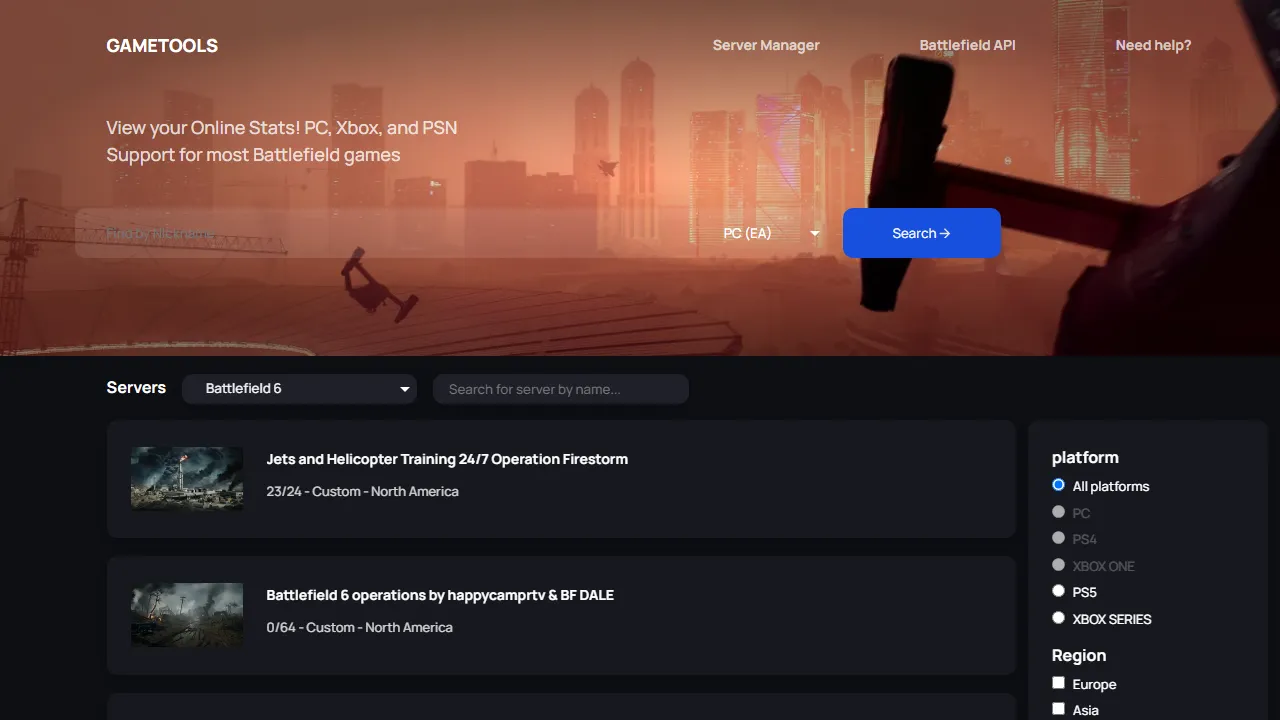Click the Jets and Helicopter Training server thumbnail
1280x720 pixels.
pos(186,479)
